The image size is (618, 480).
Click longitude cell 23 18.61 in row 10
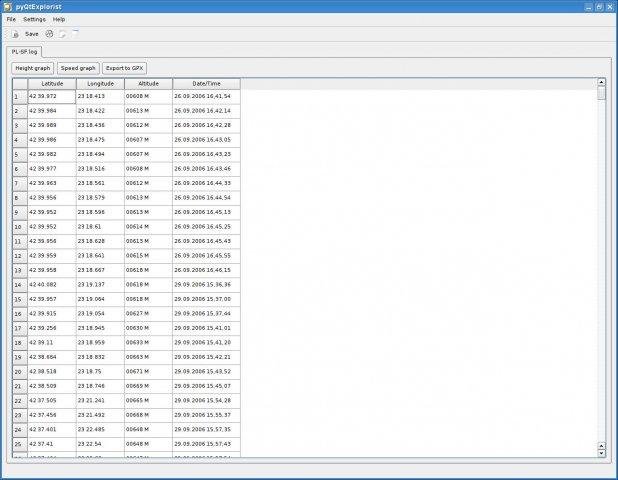101,227
